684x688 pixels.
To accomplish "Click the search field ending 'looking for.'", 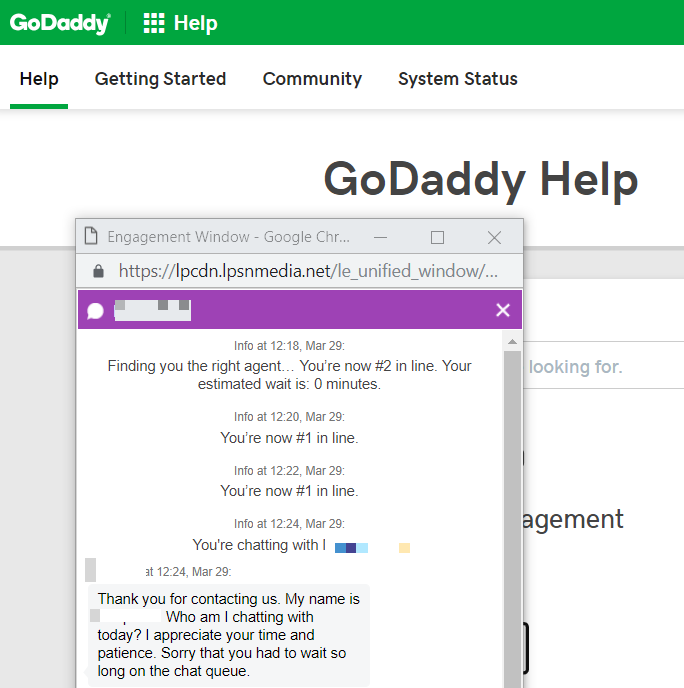I will 603,365.
